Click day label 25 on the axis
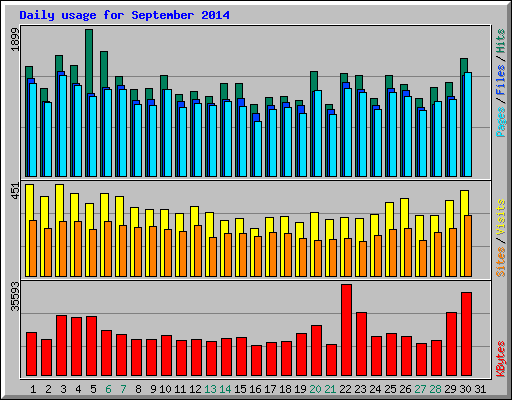The image size is (512, 400). coord(390,389)
